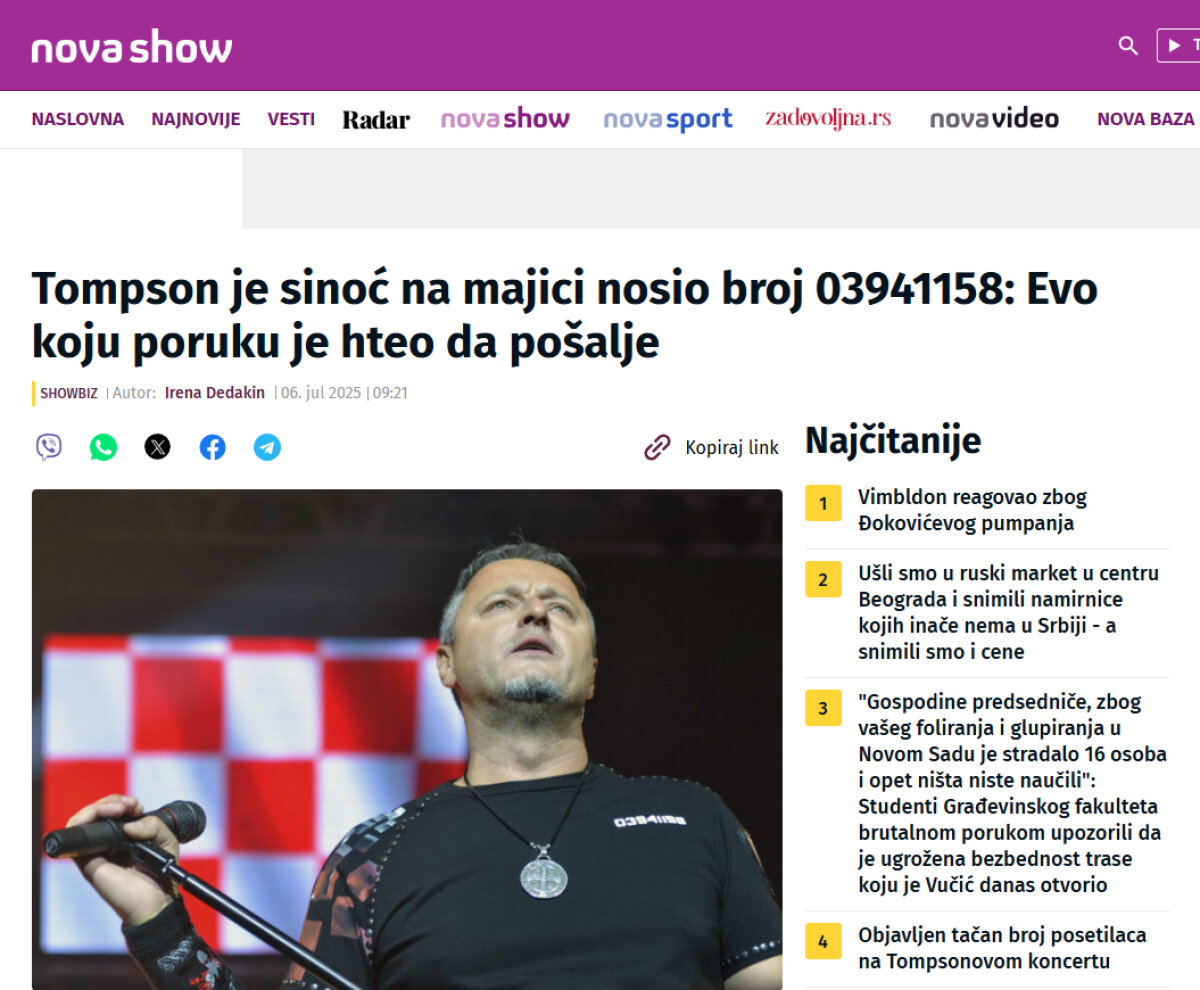1200x990 pixels.
Task: Share article via Telegram icon
Action: pyautogui.click(x=267, y=447)
